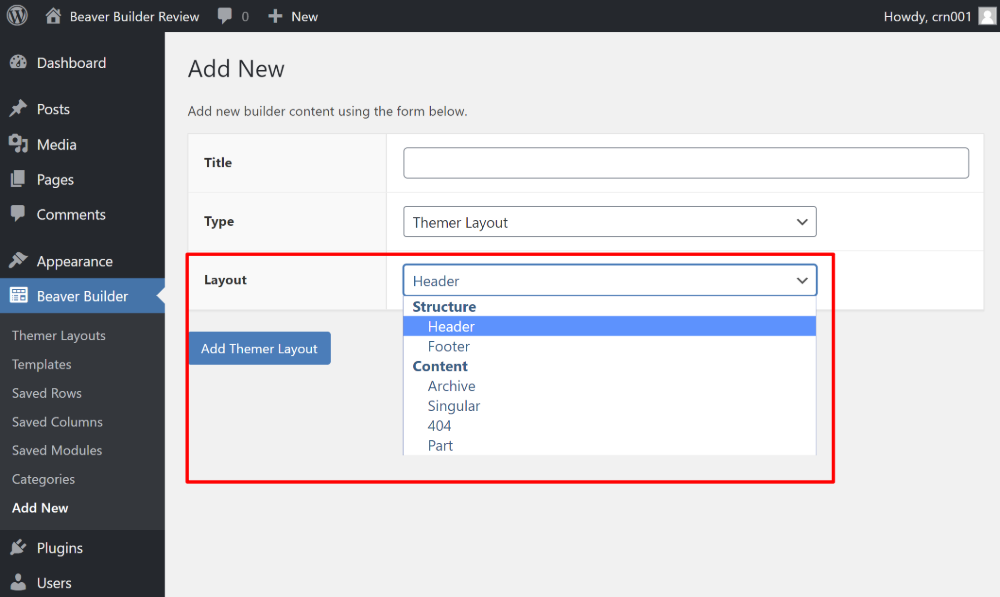Click the Media library icon

(x=18, y=144)
